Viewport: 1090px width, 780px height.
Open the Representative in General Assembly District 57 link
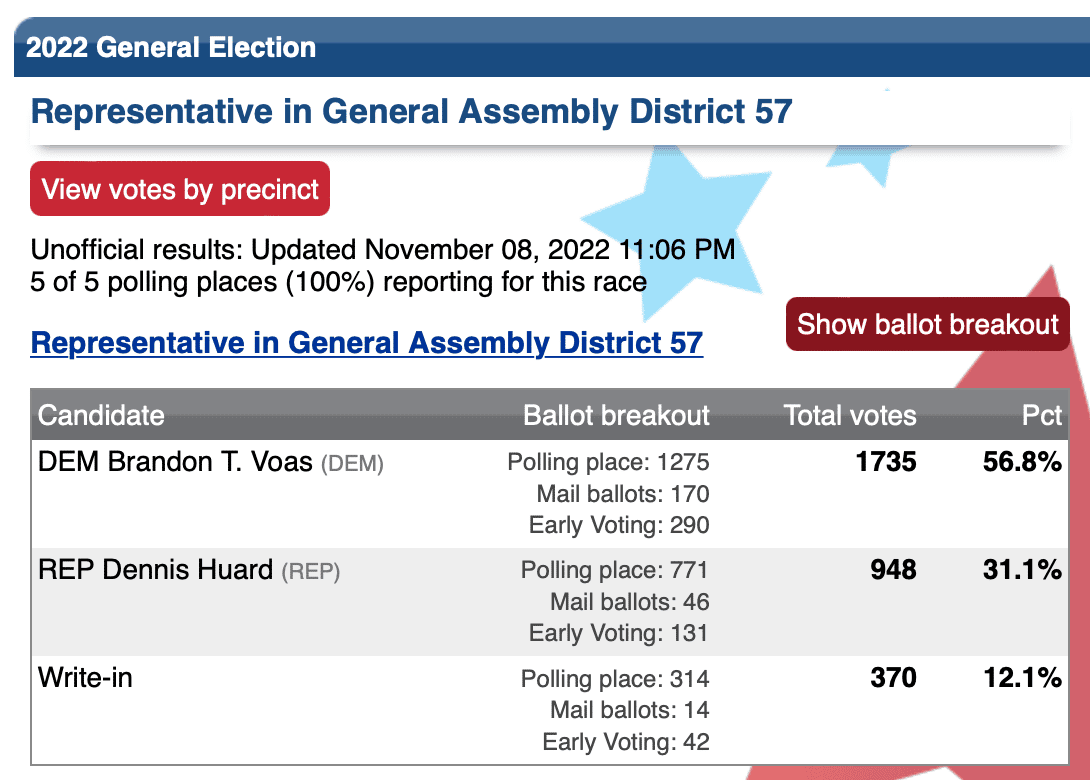pyautogui.click(x=366, y=343)
